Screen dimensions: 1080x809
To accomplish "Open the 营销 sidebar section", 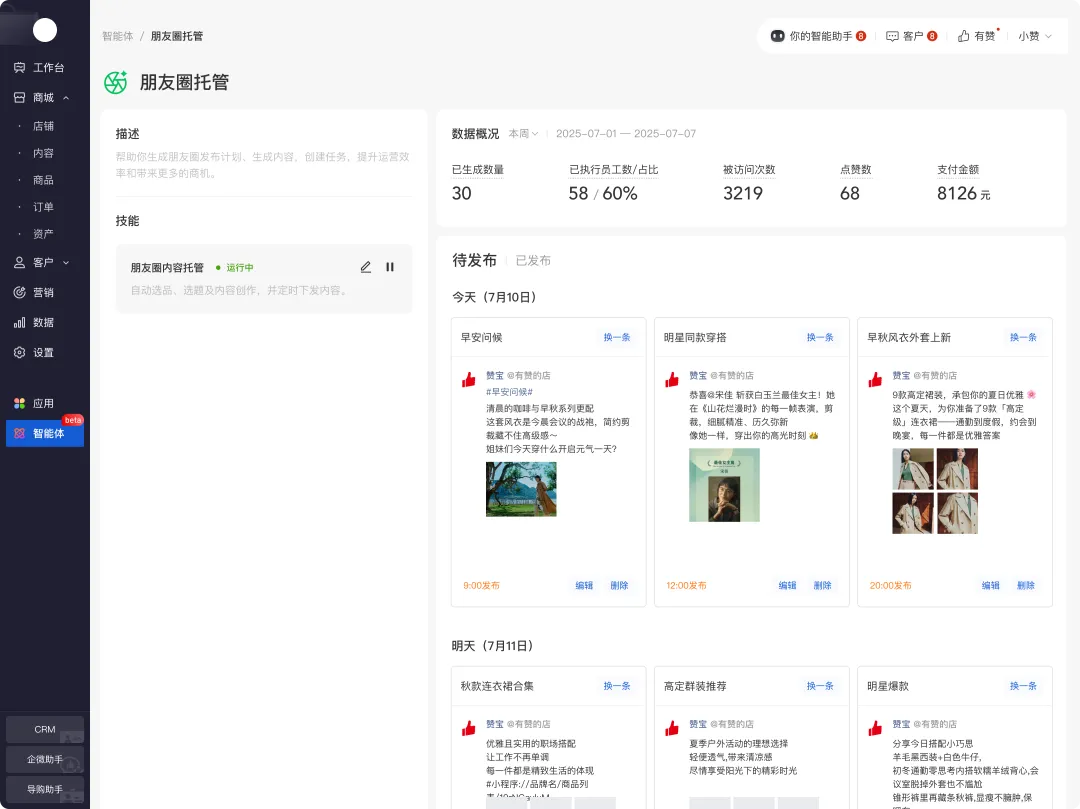I will [43, 293].
